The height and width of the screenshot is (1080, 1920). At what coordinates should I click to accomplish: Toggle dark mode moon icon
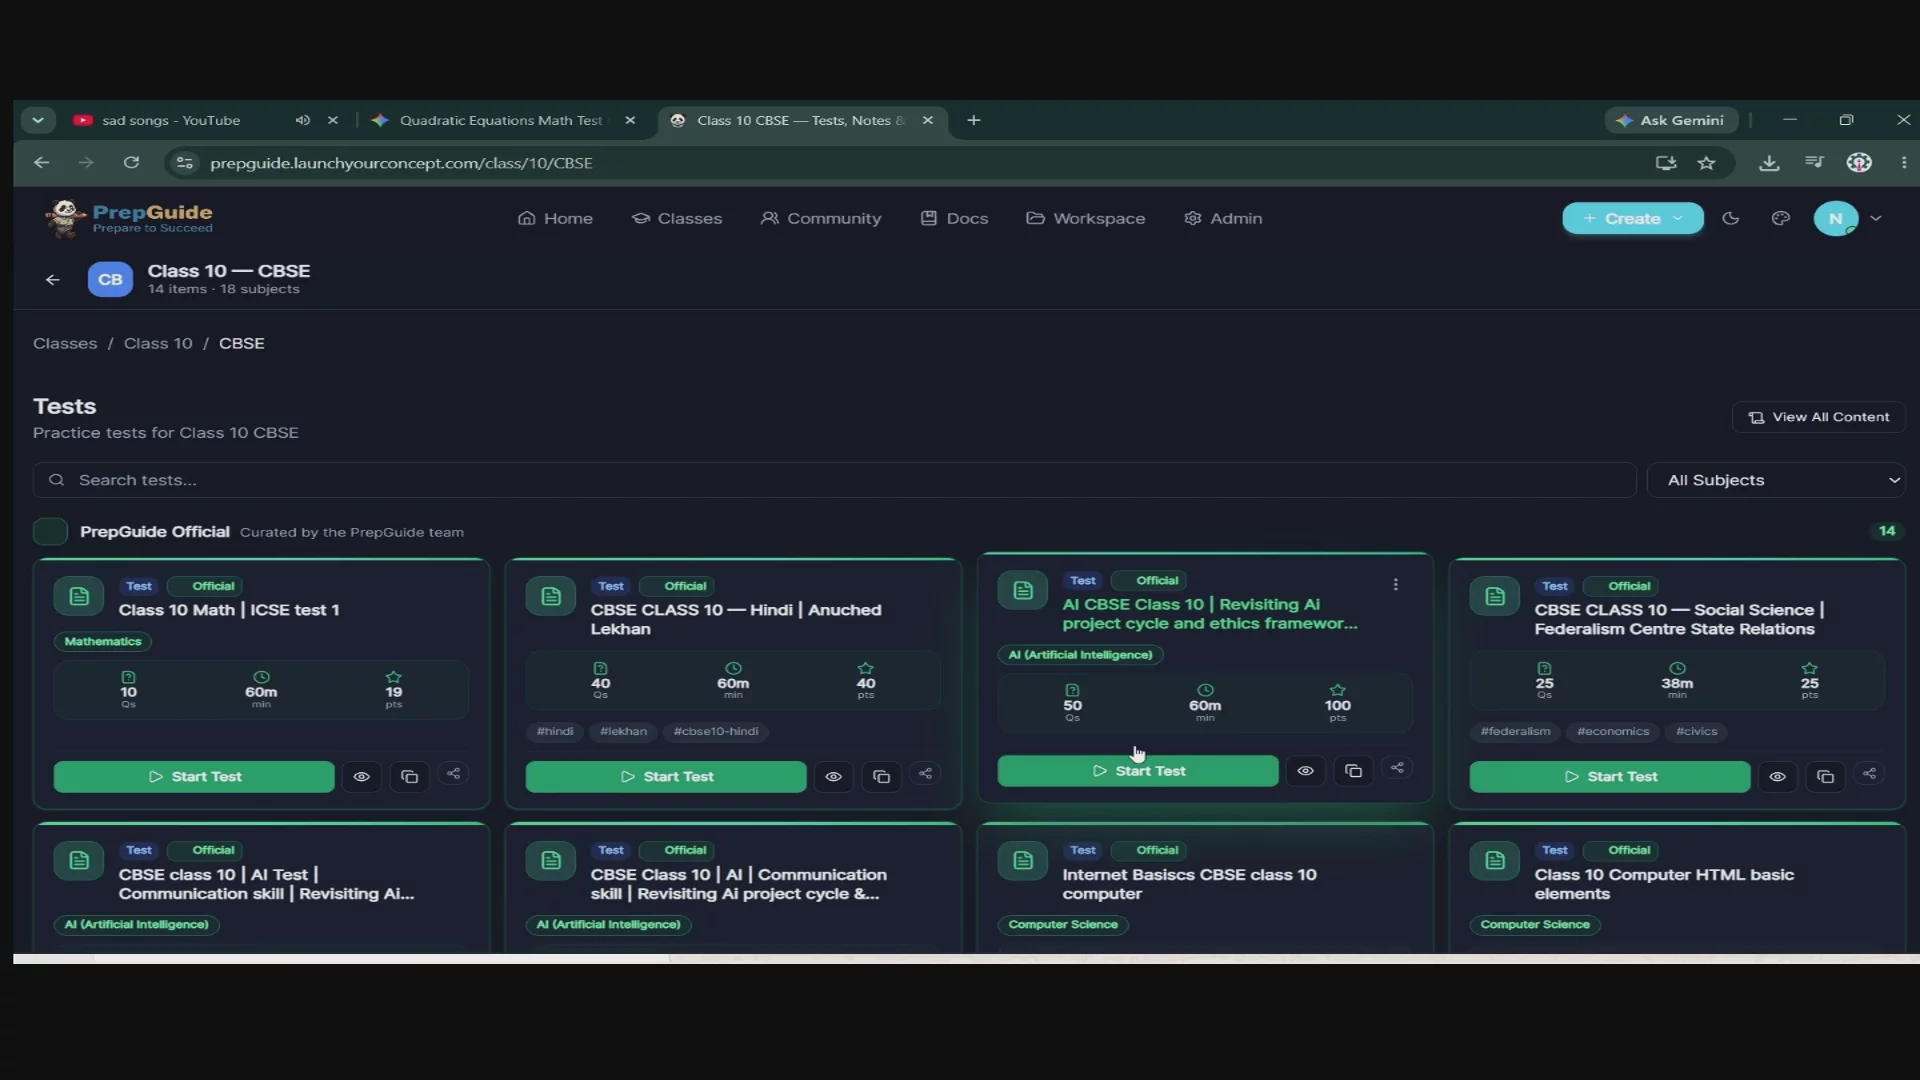tap(1731, 218)
